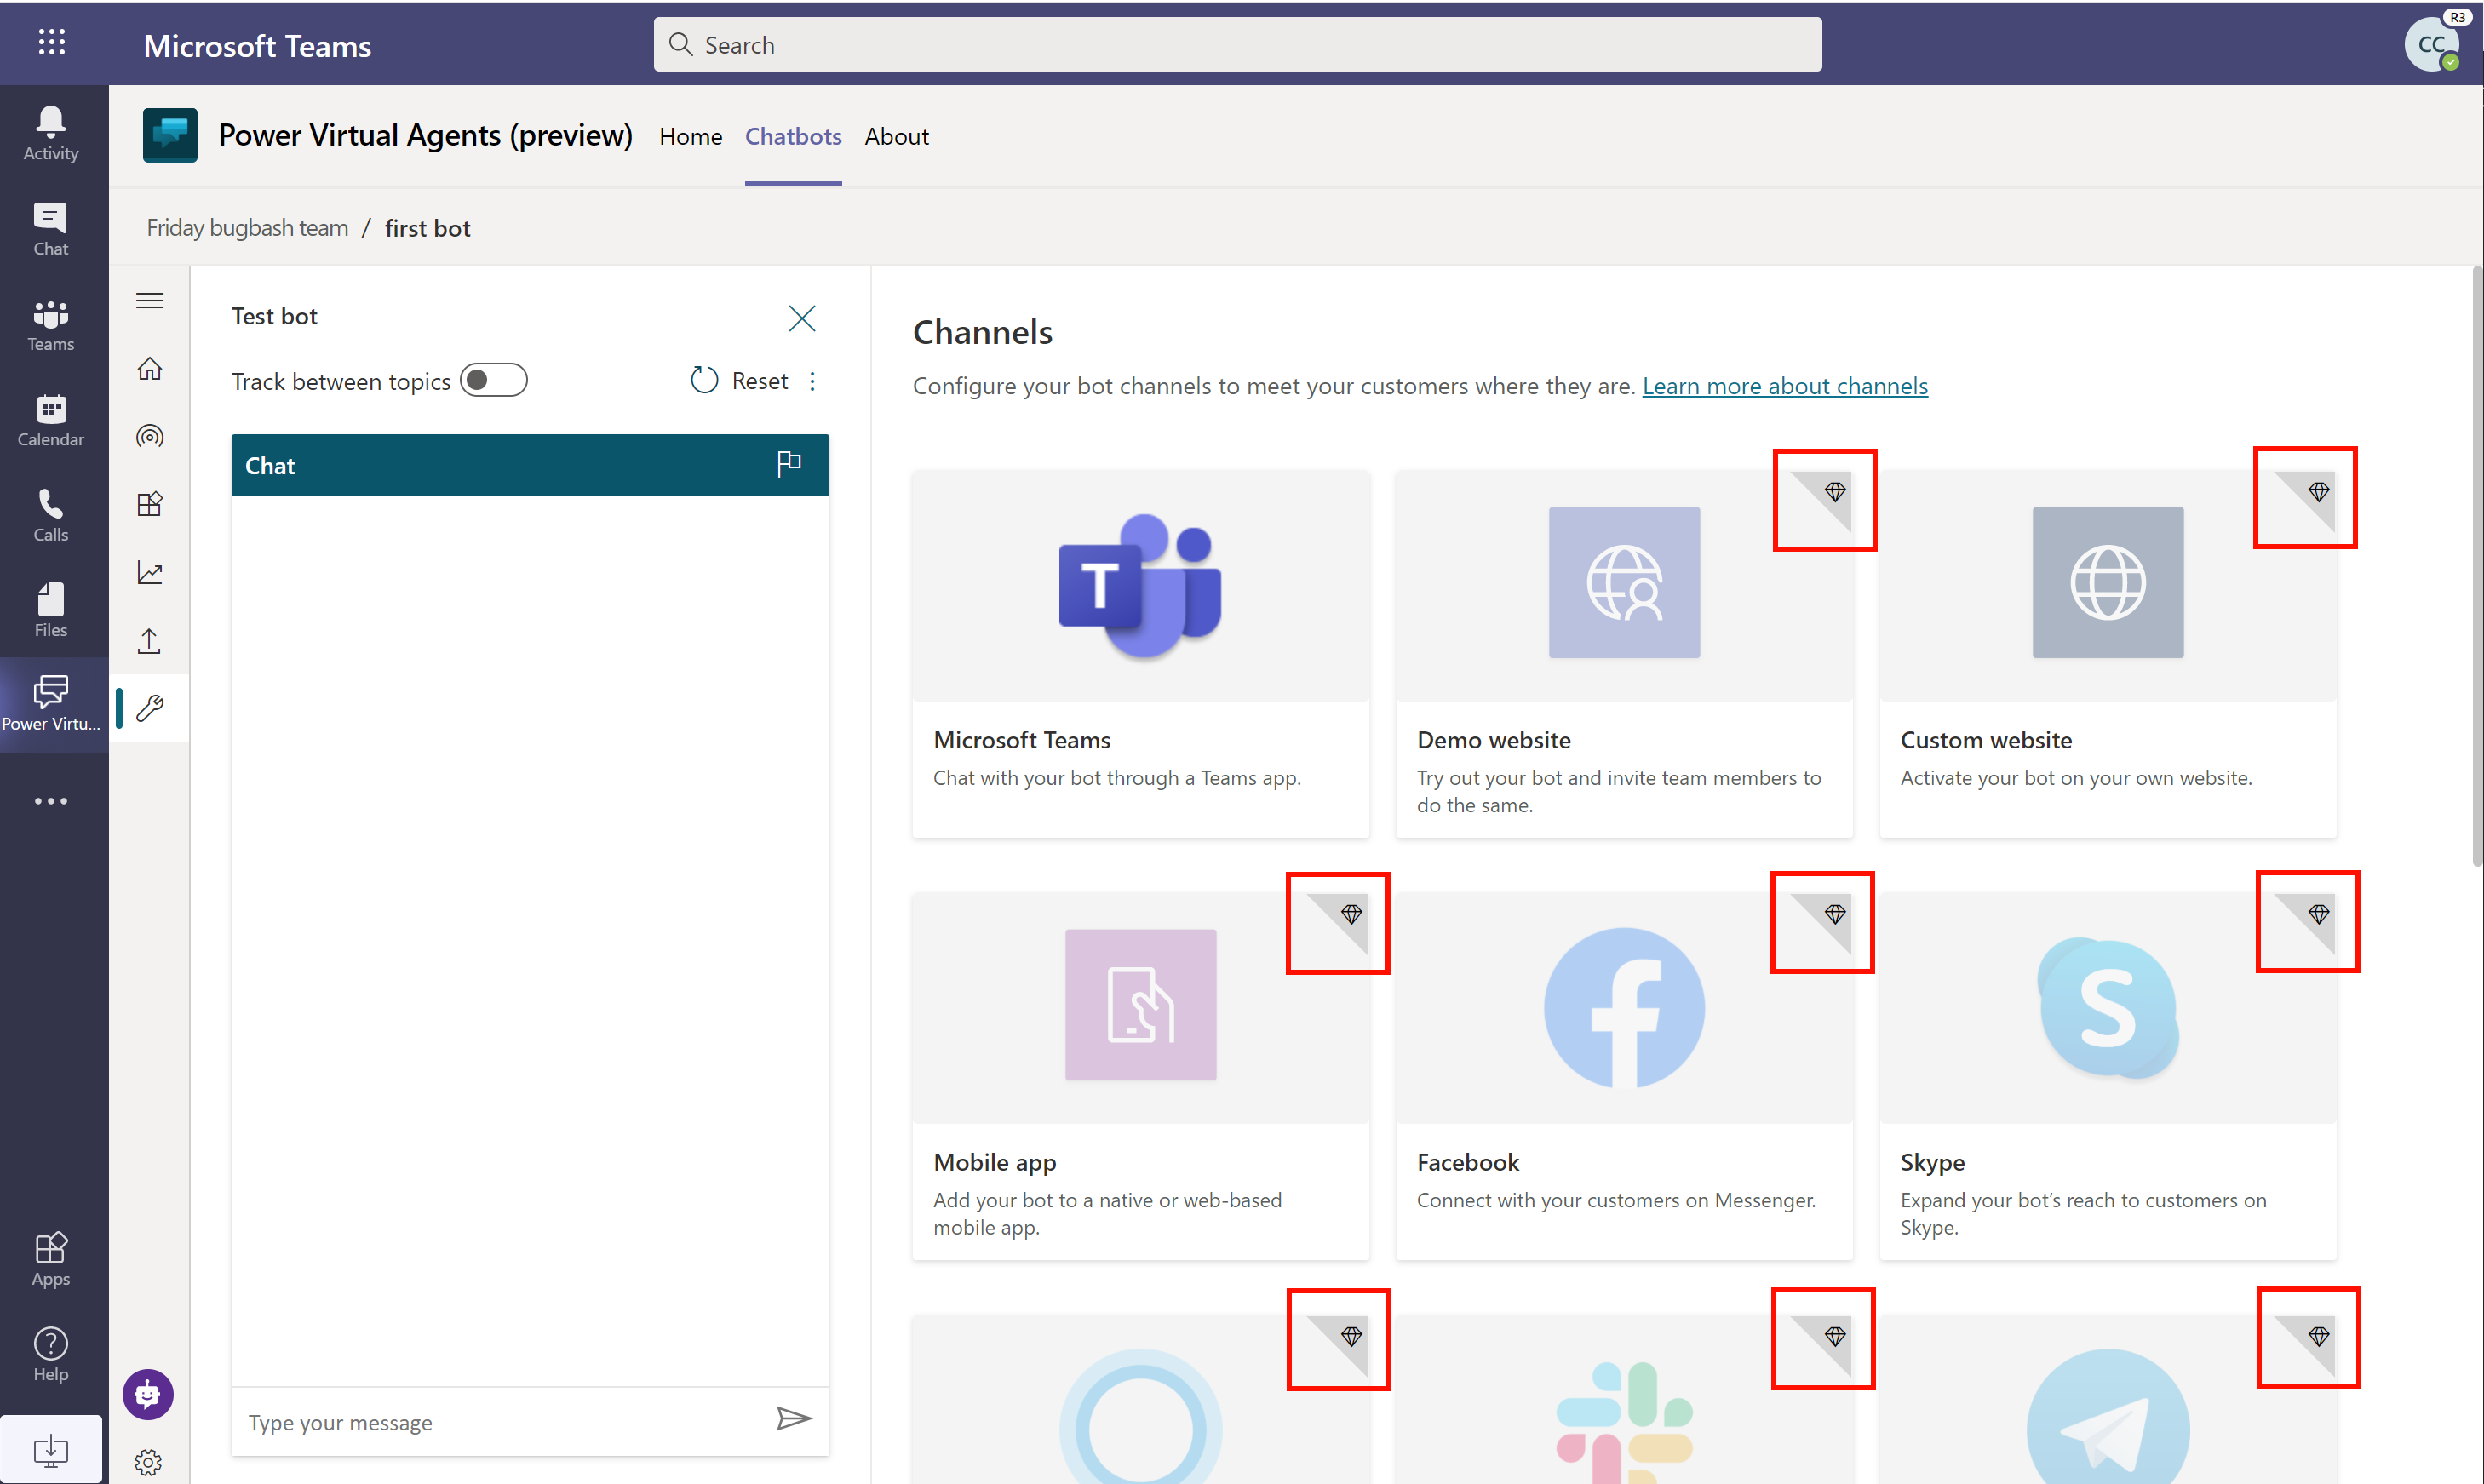Click the Reset button in Test bot
The height and width of the screenshot is (1484, 2484).
740,378
